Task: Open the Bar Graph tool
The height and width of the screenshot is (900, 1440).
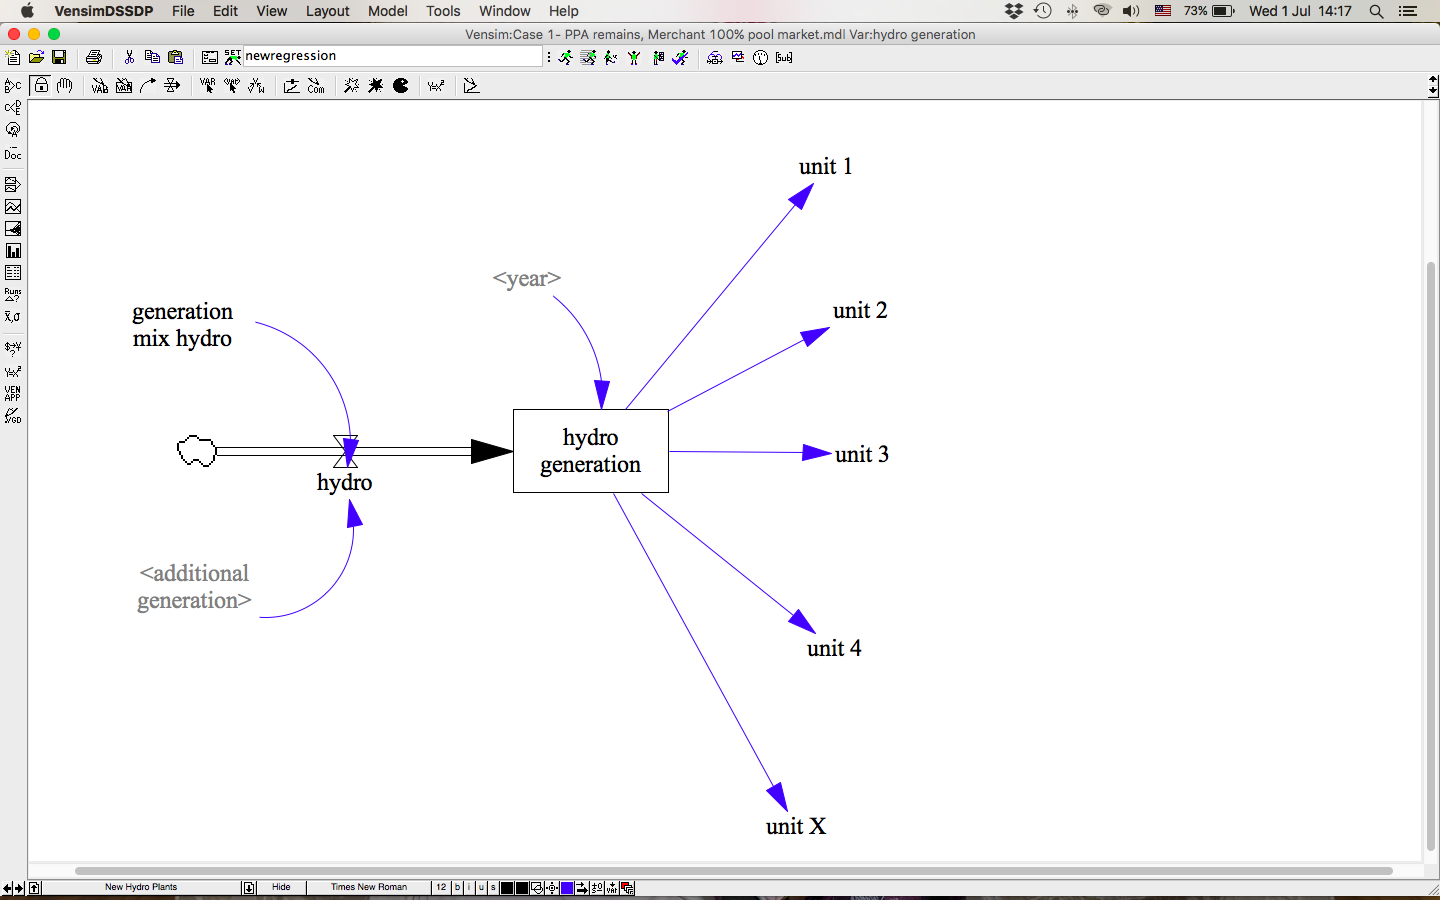Action: point(13,251)
